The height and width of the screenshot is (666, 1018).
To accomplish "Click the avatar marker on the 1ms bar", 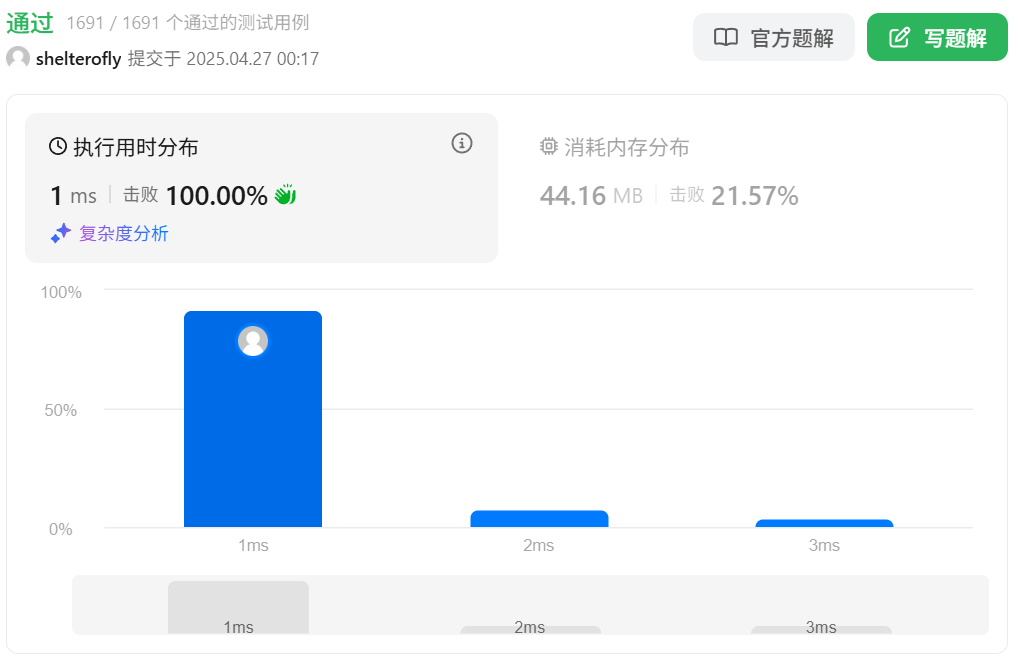I will point(253,341).
